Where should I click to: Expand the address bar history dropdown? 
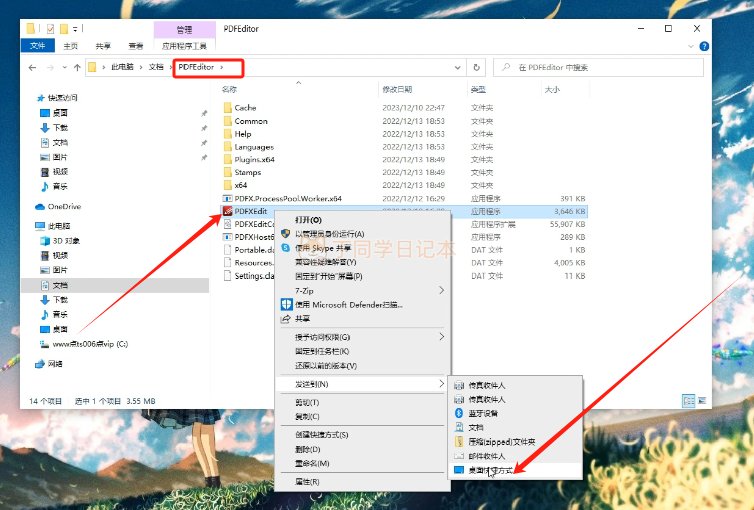(458, 68)
